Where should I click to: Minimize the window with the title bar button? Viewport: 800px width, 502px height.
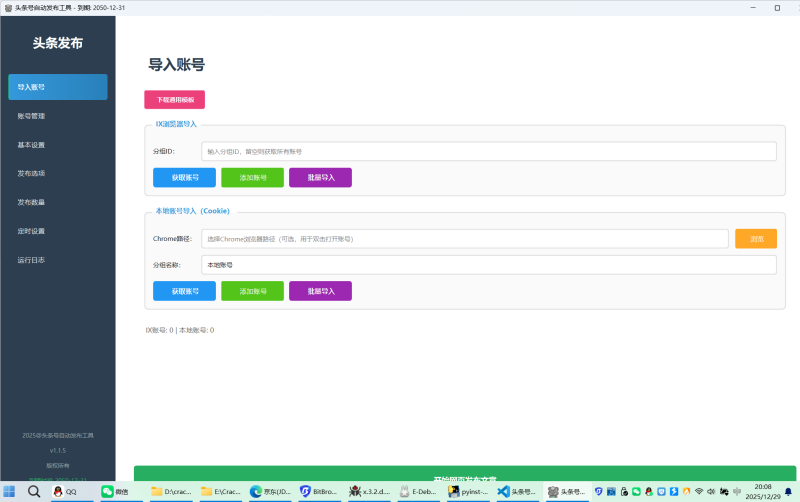[753, 8]
